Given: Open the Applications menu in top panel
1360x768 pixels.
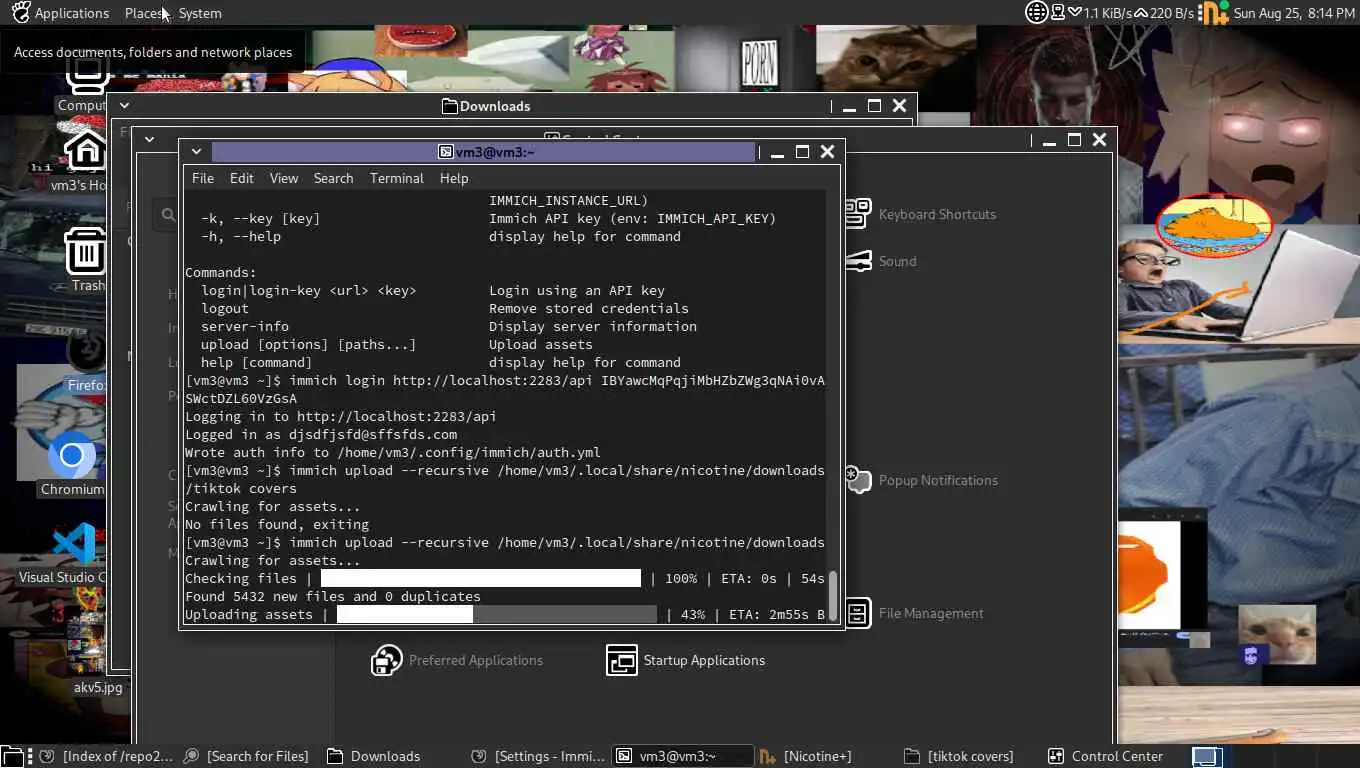Looking at the screenshot, I should pyautogui.click(x=60, y=13).
